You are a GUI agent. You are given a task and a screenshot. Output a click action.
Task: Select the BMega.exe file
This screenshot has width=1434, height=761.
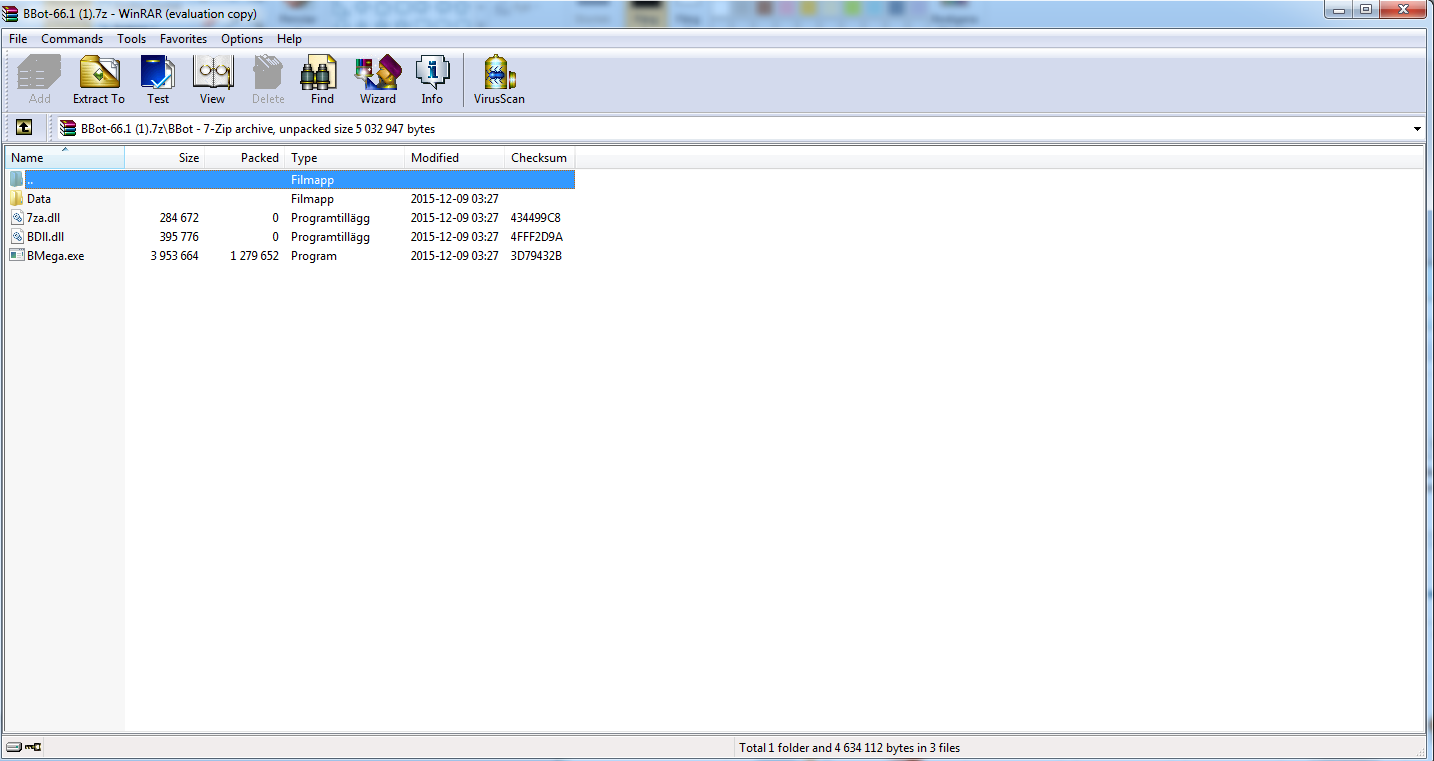55,256
